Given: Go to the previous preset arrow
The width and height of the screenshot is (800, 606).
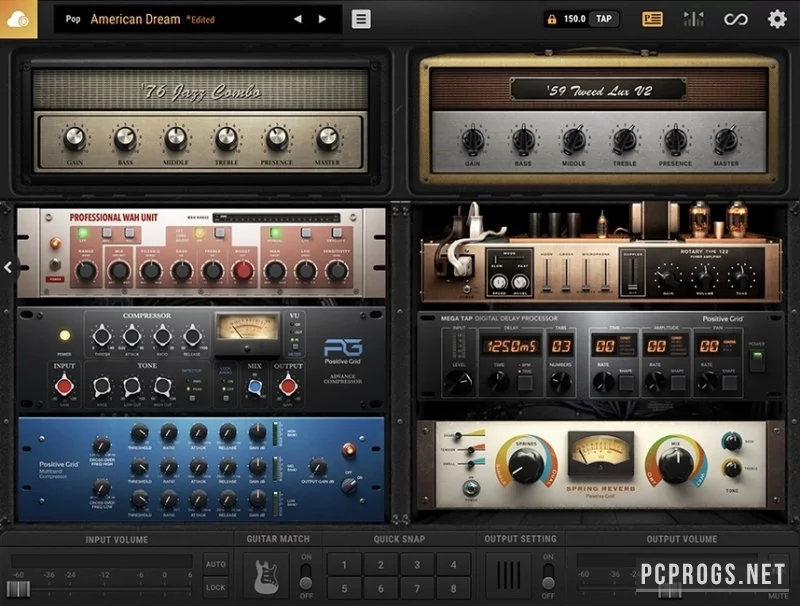Looking at the screenshot, I should (297, 19).
